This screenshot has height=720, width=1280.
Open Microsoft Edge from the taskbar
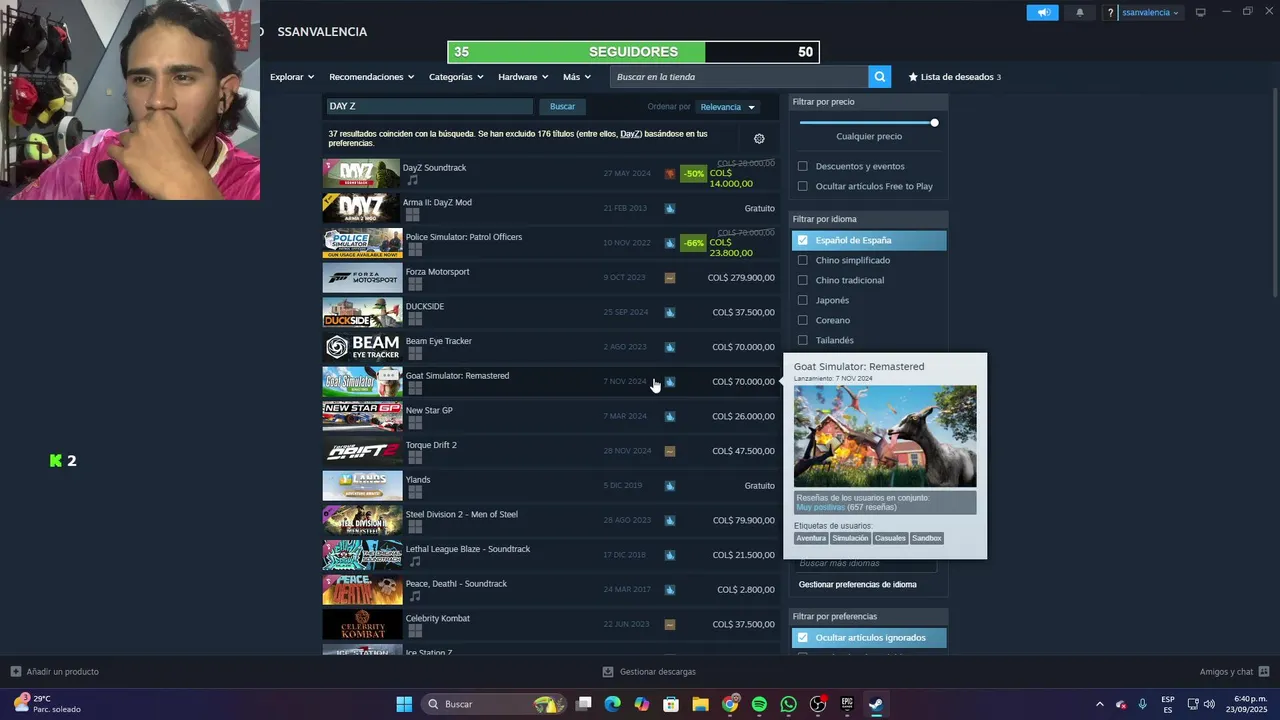click(612, 704)
